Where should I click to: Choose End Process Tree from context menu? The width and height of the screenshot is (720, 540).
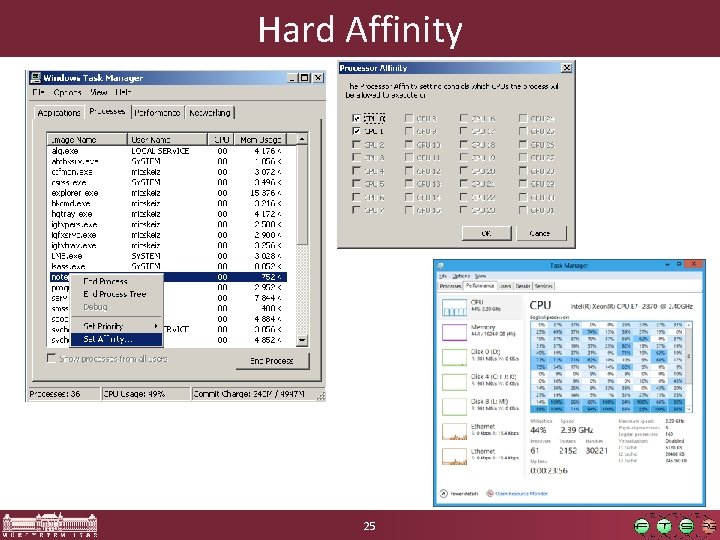click(x=117, y=294)
